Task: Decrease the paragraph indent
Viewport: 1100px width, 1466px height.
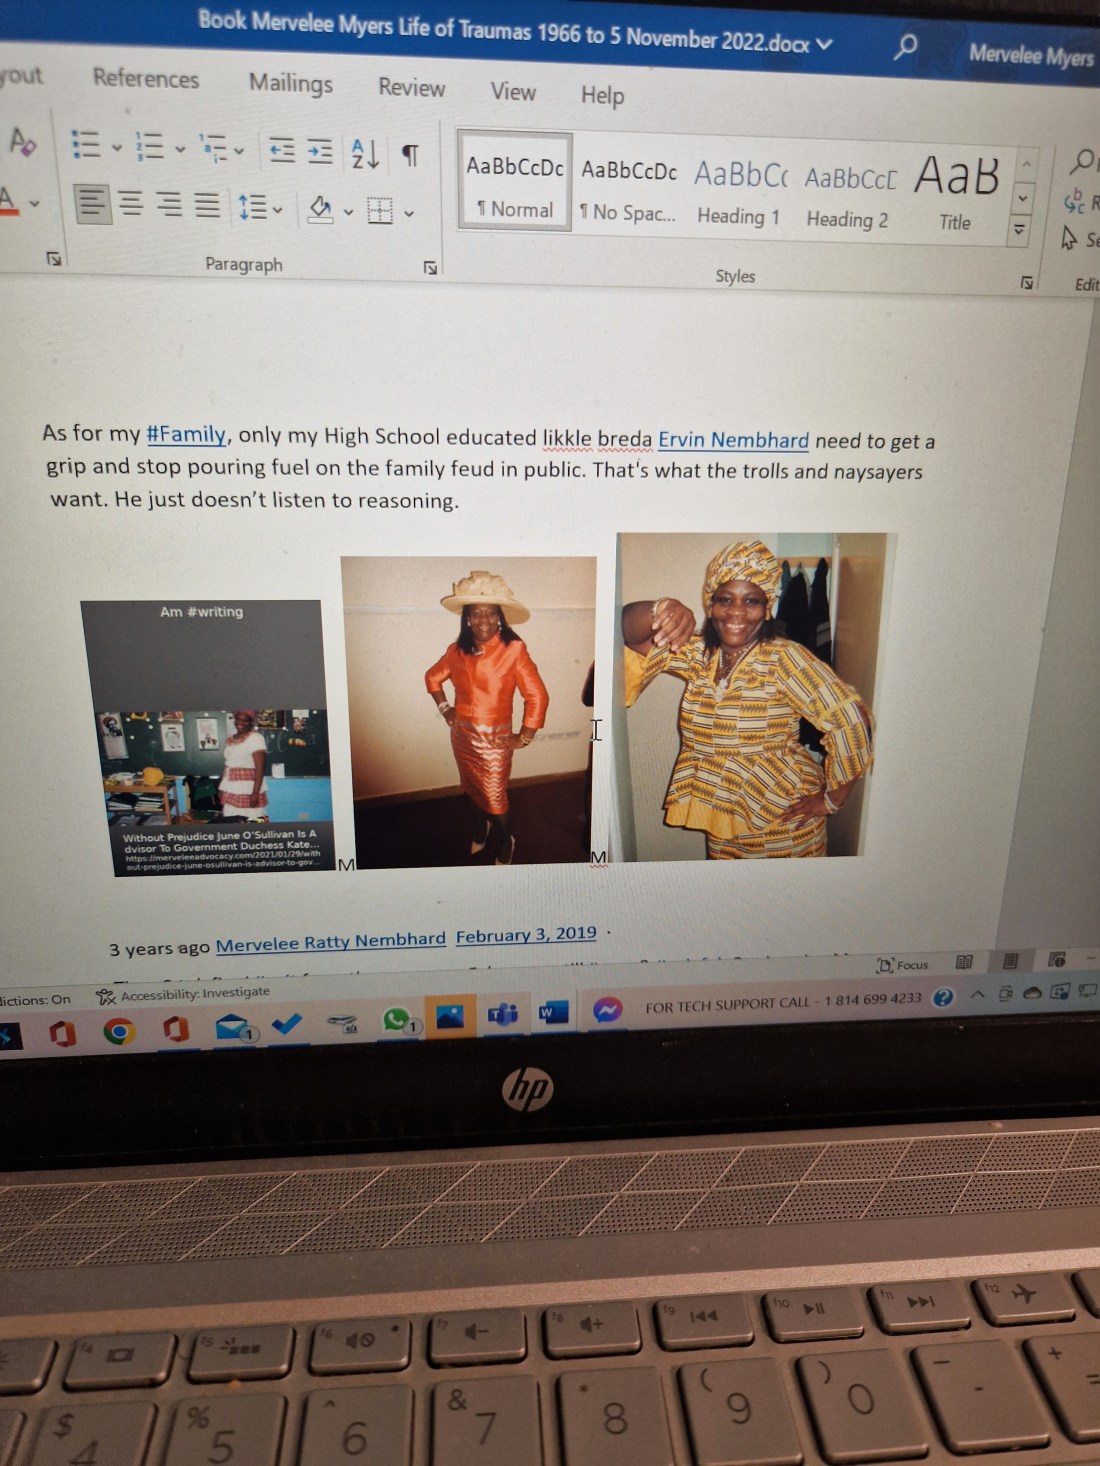Action: tap(282, 151)
